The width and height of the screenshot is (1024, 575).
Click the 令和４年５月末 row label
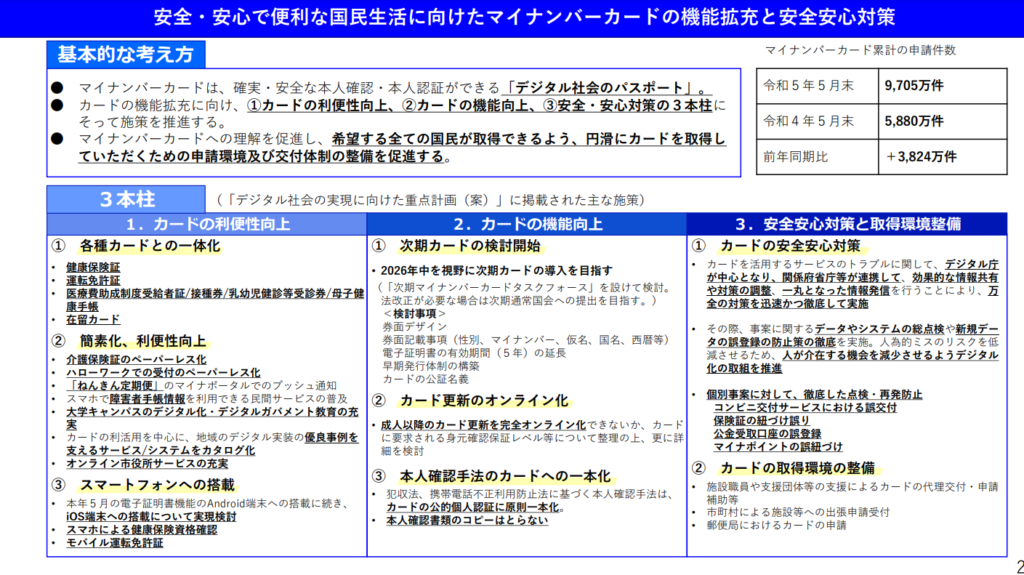pyautogui.click(x=818, y=121)
